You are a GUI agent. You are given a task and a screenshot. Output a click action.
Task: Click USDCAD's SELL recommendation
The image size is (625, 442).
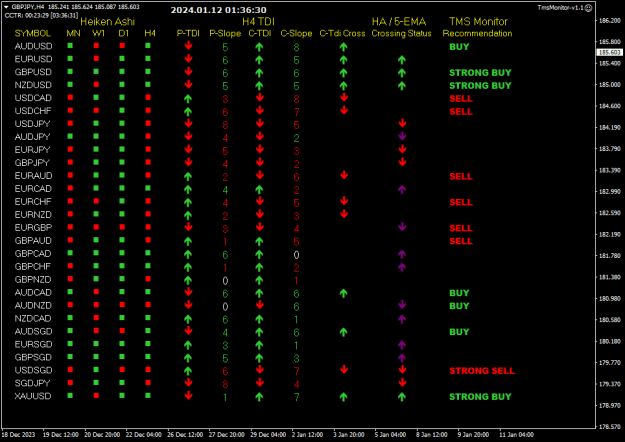tap(461, 98)
